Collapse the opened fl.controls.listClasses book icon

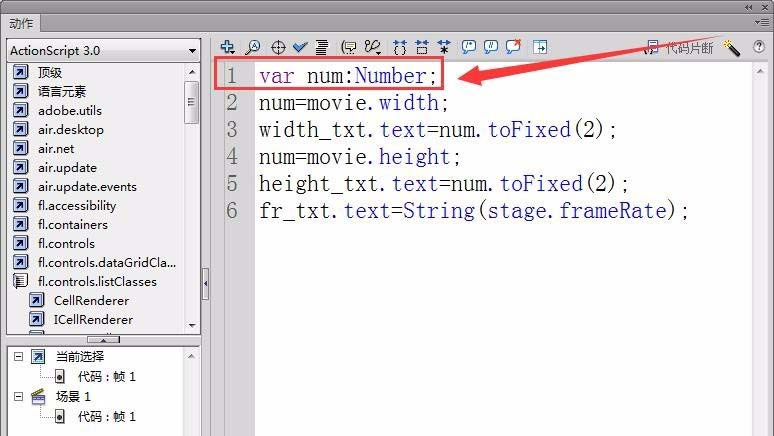20,281
